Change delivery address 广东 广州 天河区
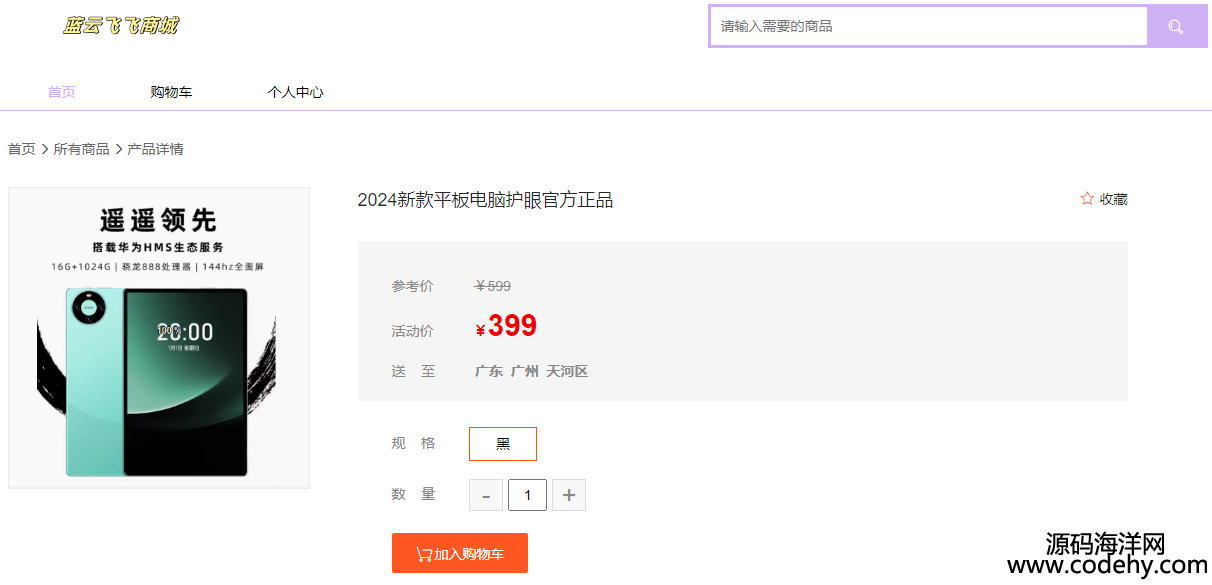This screenshot has height=585, width=1212. tap(531, 371)
